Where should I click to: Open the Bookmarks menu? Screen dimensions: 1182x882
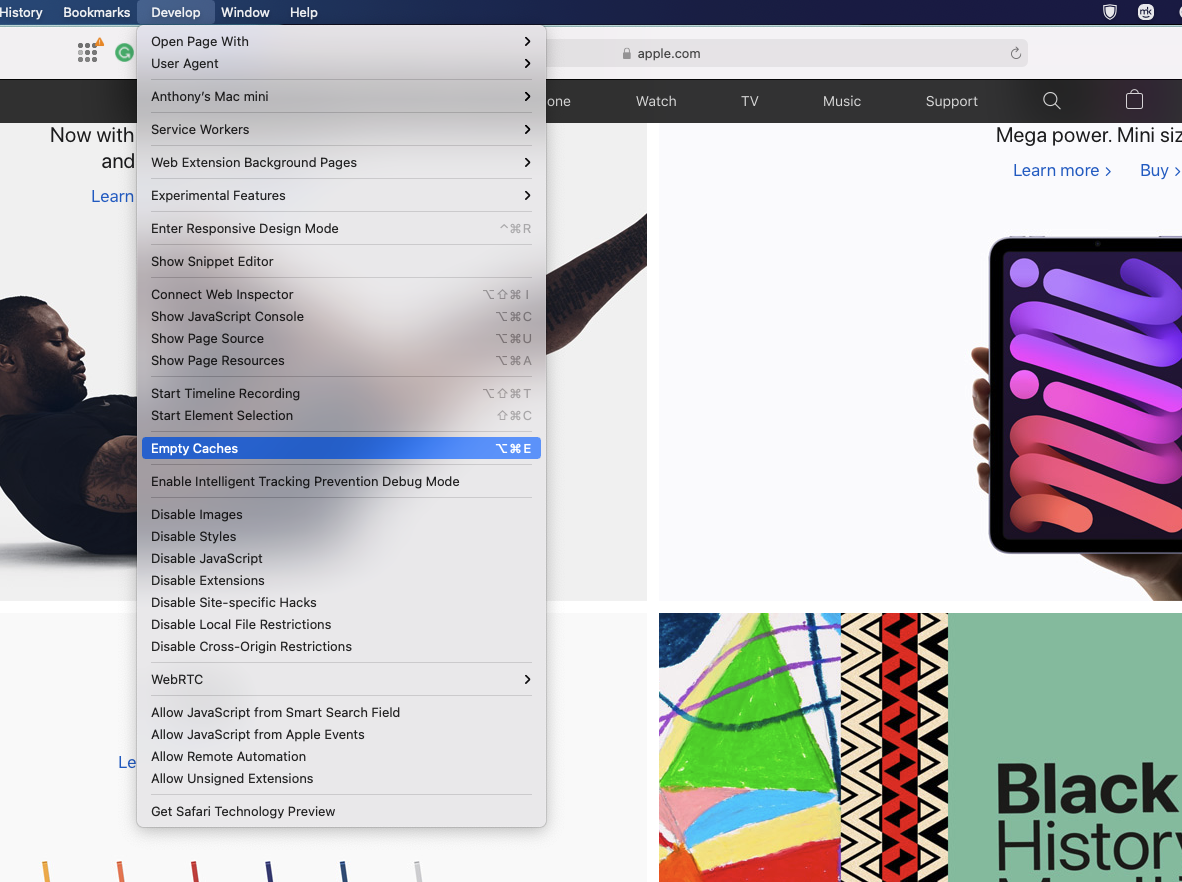pyautogui.click(x=96, y=12)
